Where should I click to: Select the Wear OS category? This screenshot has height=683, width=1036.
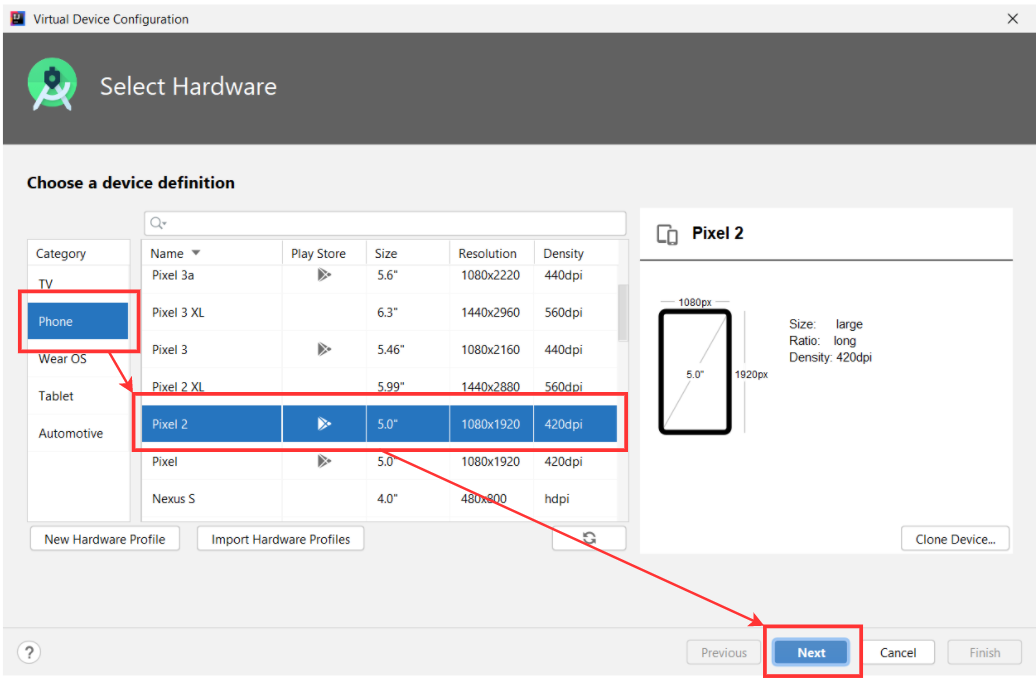coord(79,359)
